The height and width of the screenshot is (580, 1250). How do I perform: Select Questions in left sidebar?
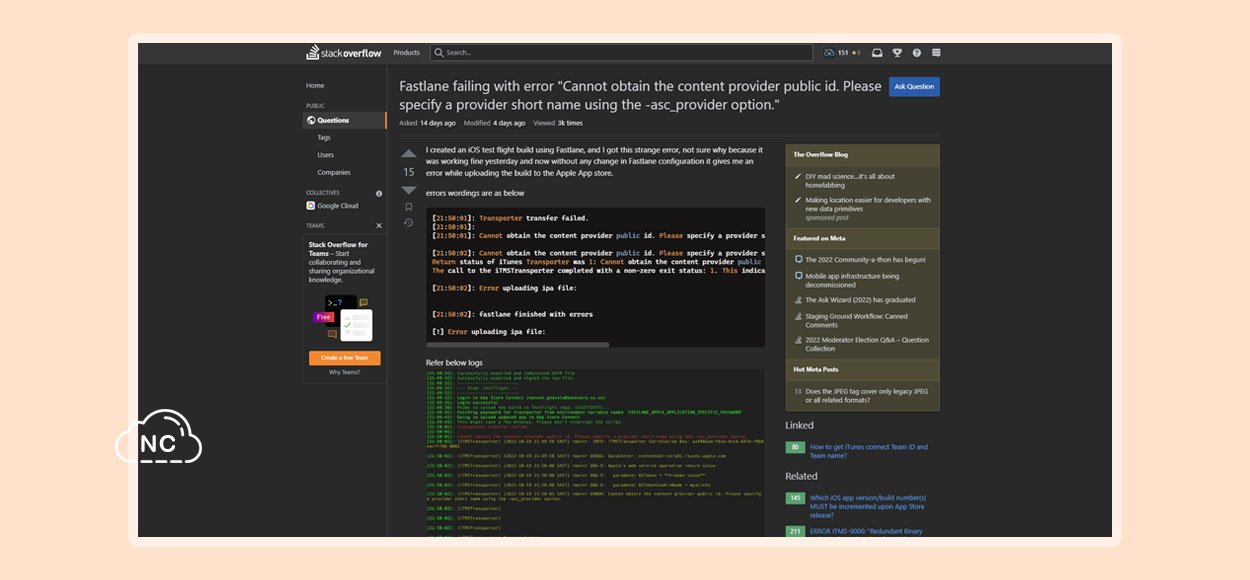tap(344, 120)
